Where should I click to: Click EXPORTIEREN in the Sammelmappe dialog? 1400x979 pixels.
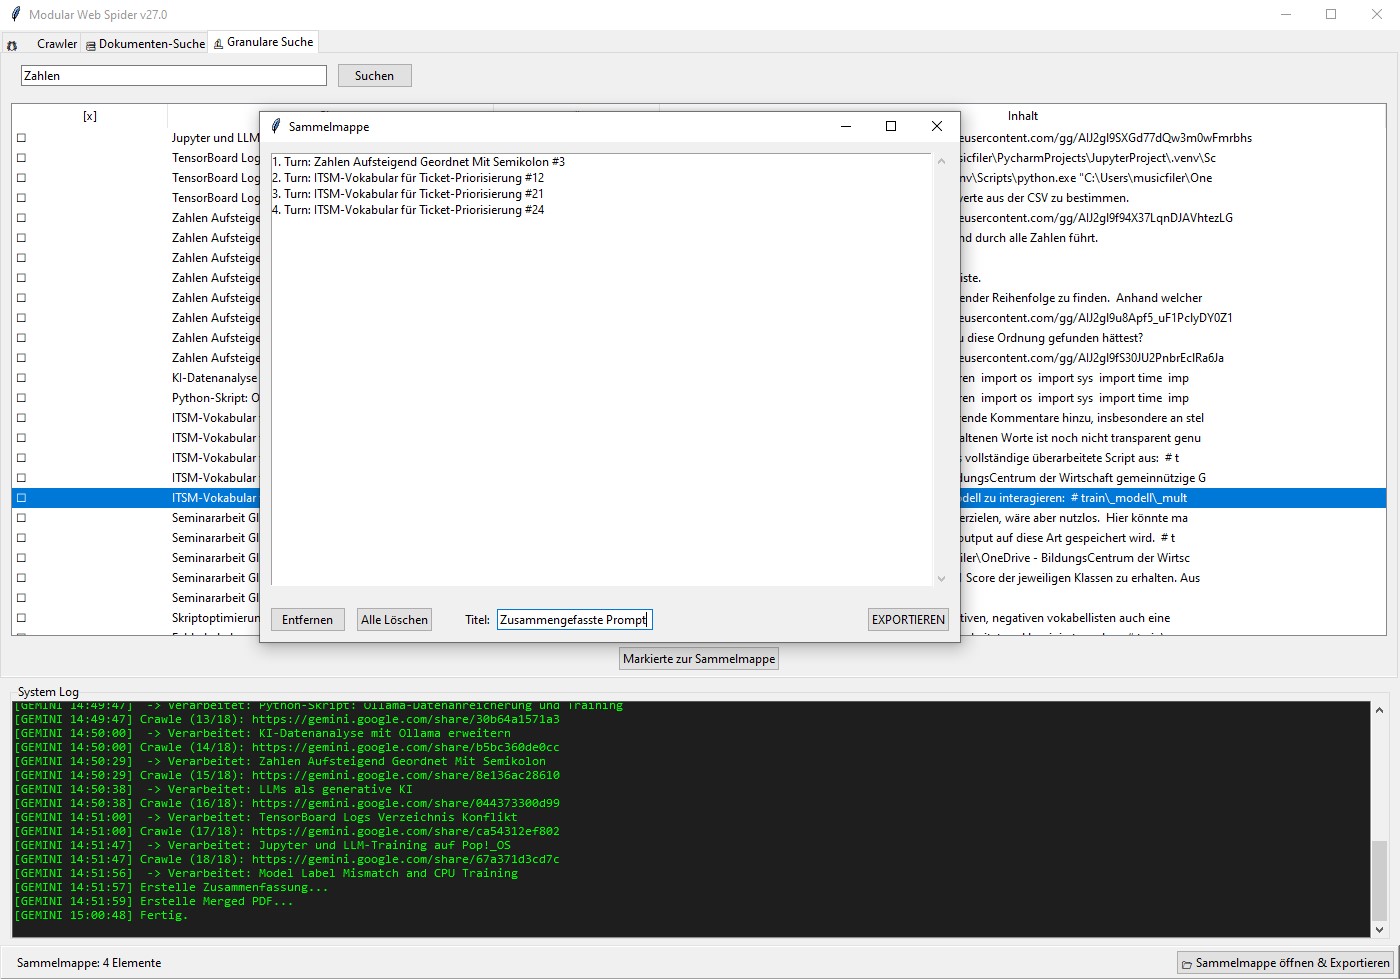click(x=907, y=619)
